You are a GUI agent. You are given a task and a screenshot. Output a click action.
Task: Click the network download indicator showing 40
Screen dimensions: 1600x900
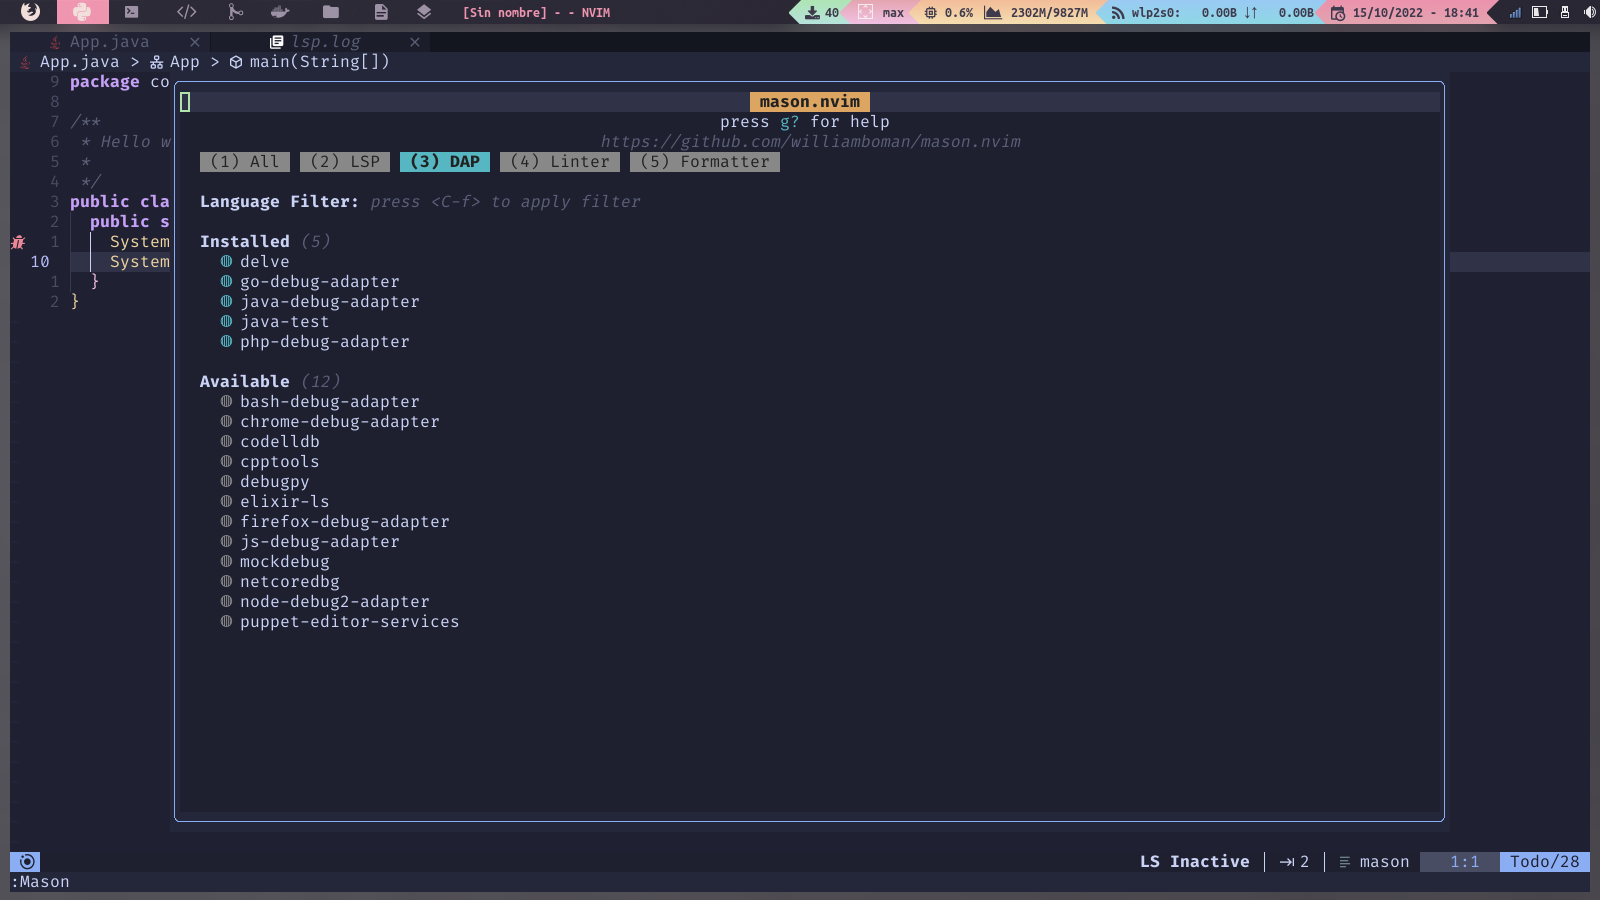[820, 12]
